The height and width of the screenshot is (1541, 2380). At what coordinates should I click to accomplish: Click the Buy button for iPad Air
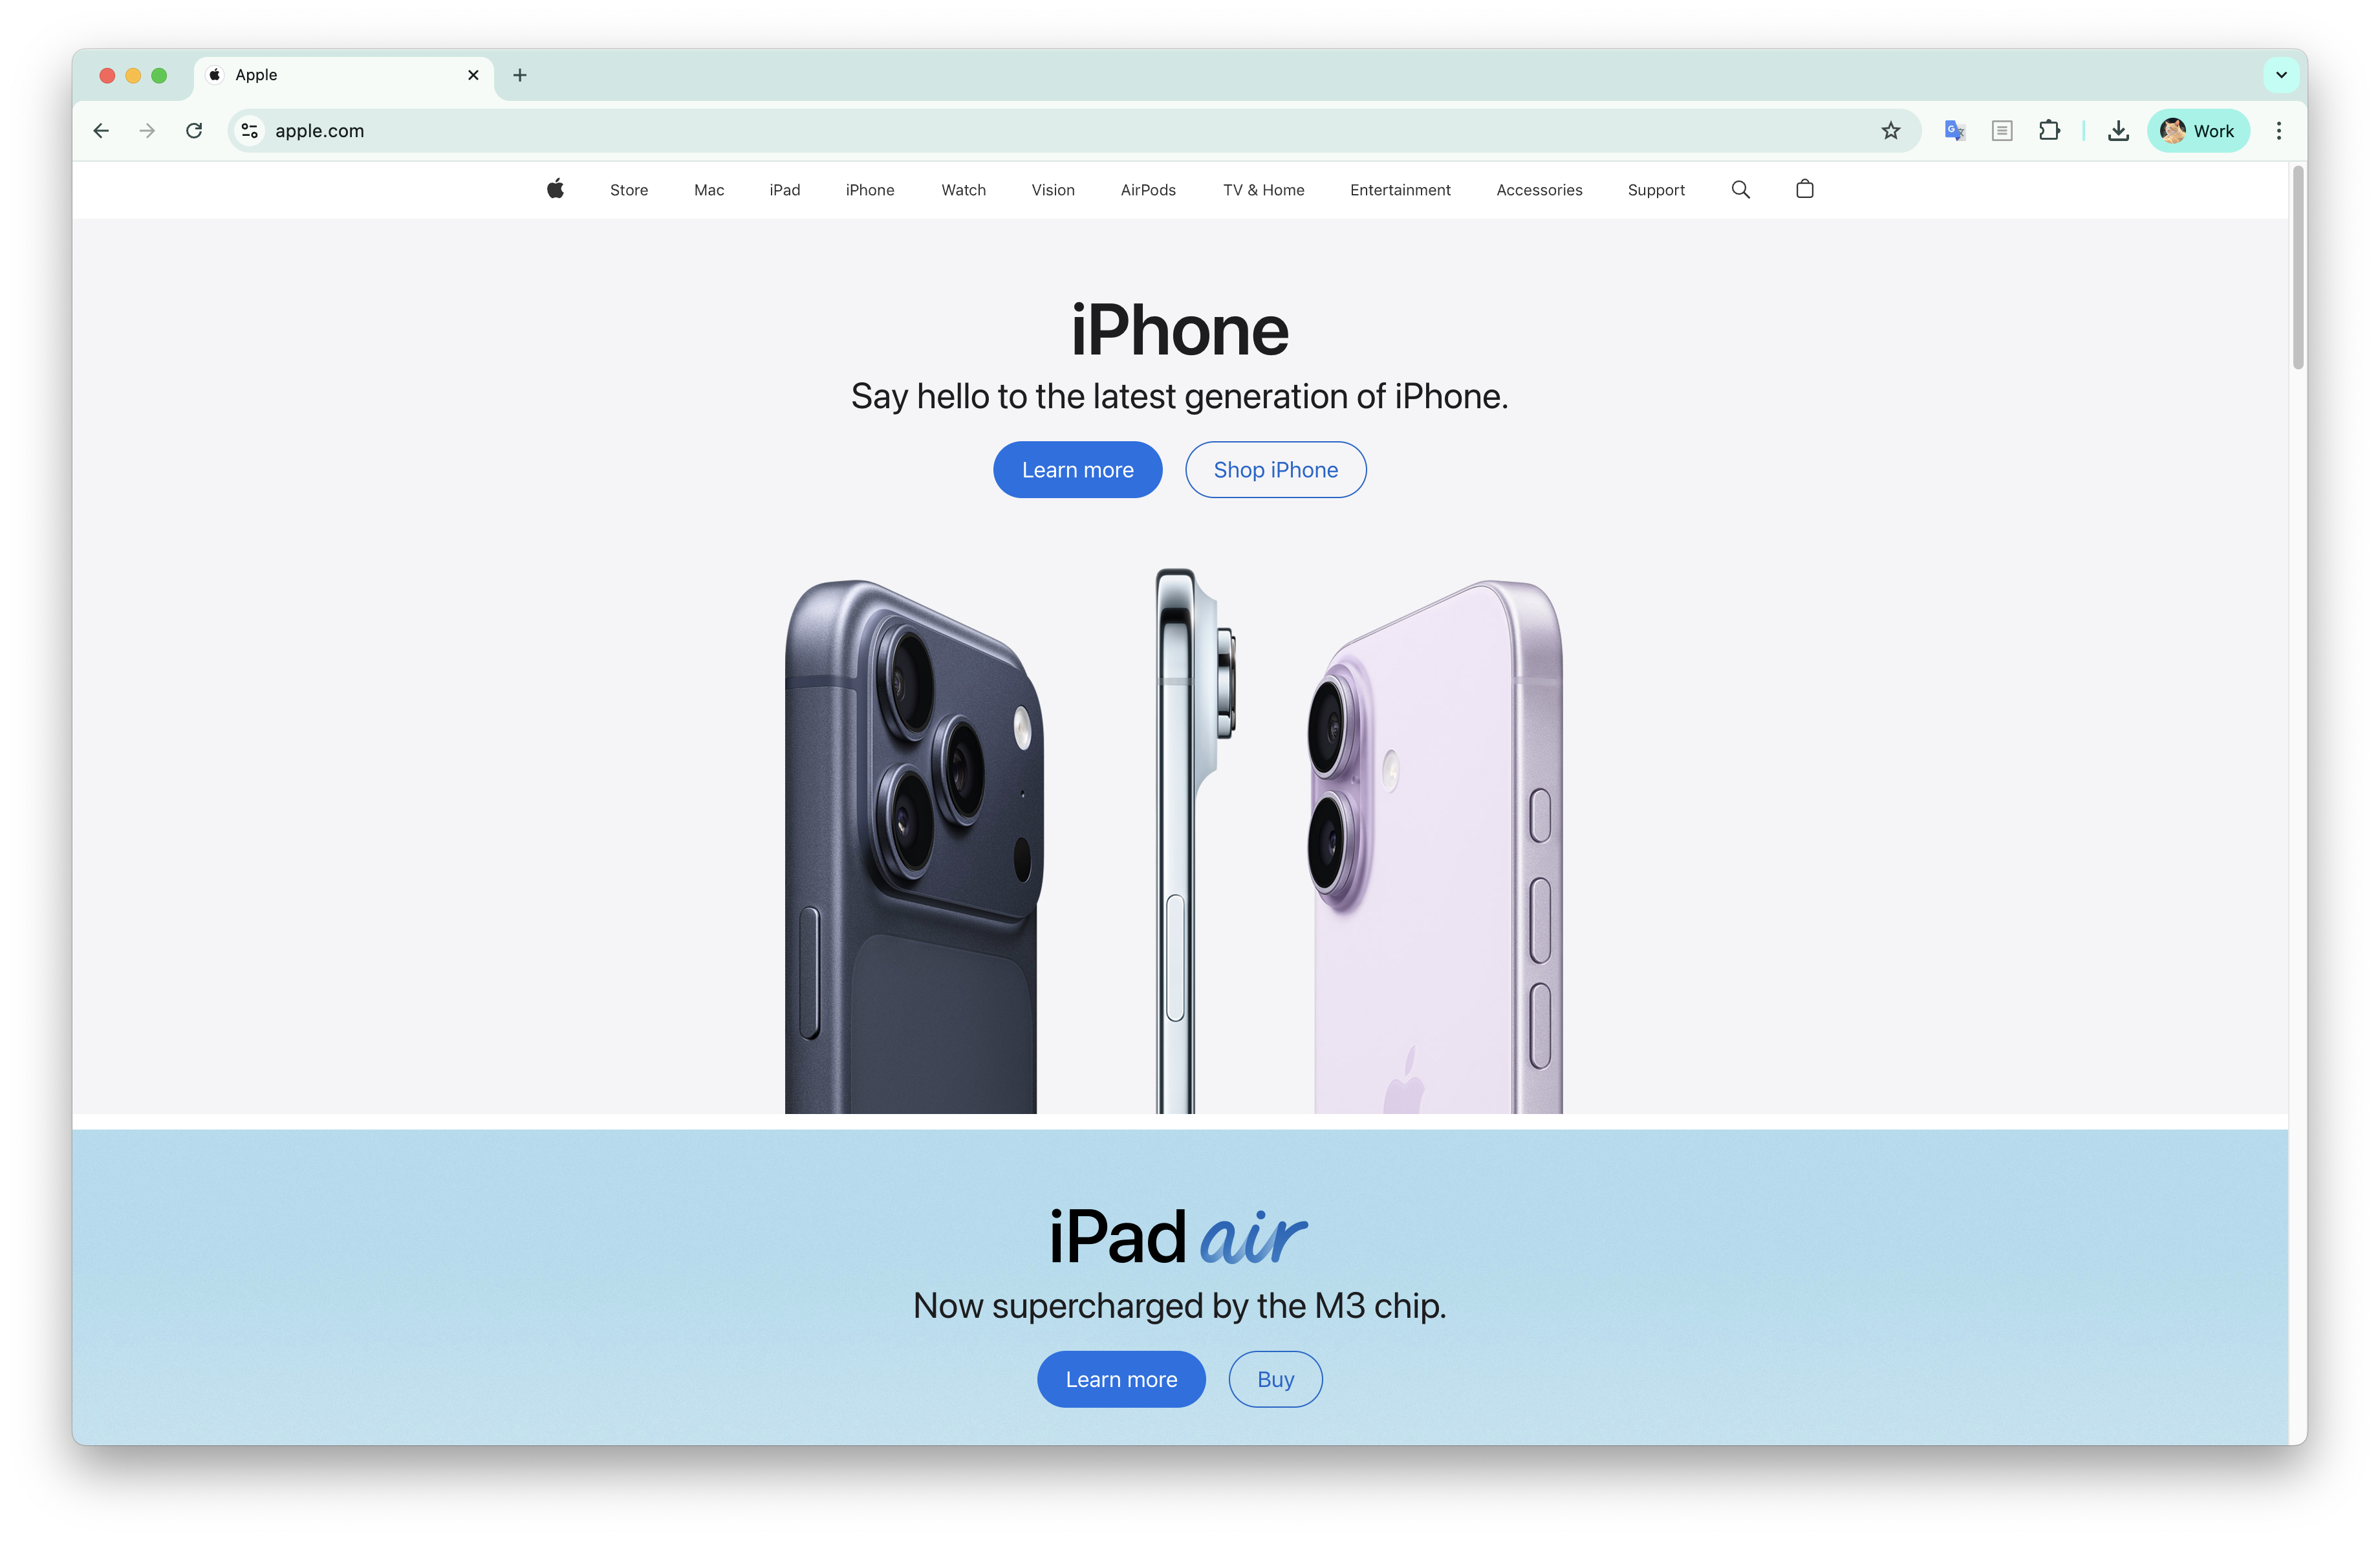[1275, 1379]
